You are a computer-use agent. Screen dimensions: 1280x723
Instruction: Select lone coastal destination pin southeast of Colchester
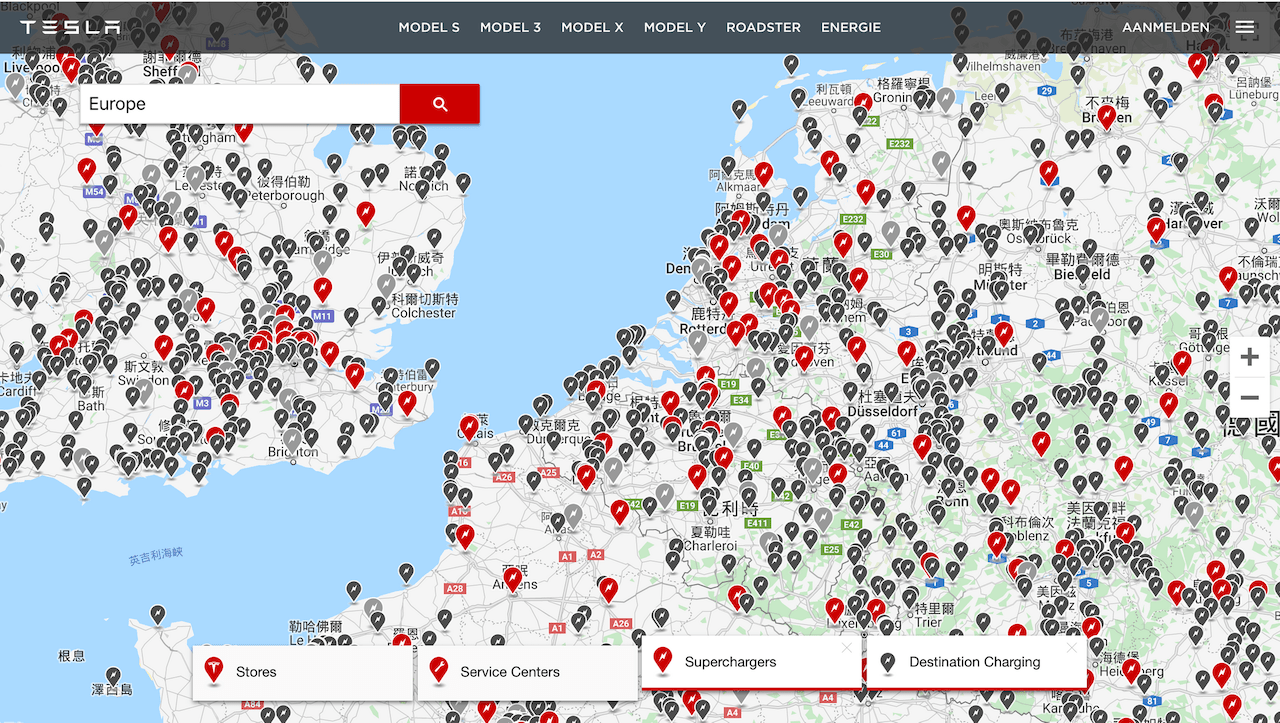(x=432, y=369)
